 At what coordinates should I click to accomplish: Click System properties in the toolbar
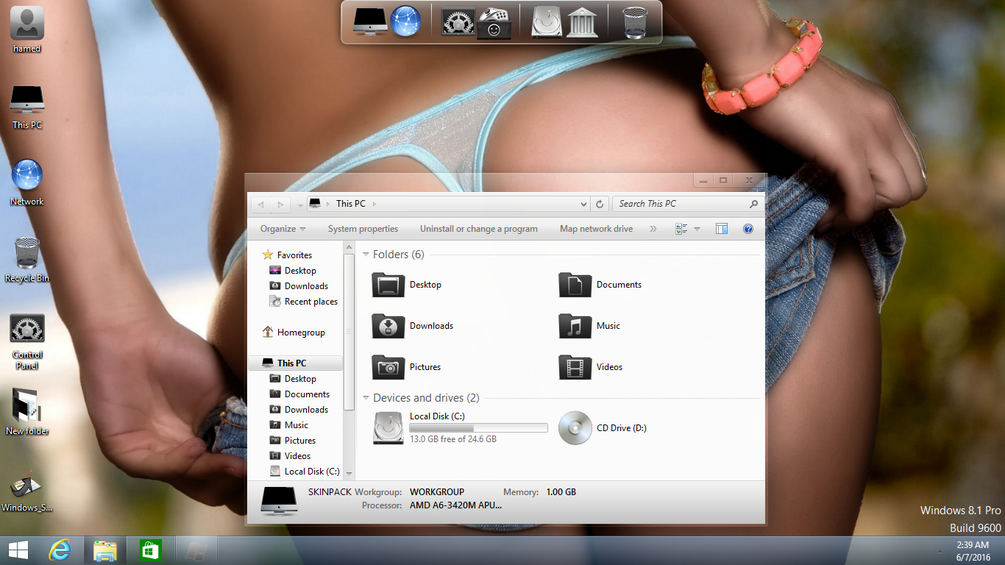363,229
